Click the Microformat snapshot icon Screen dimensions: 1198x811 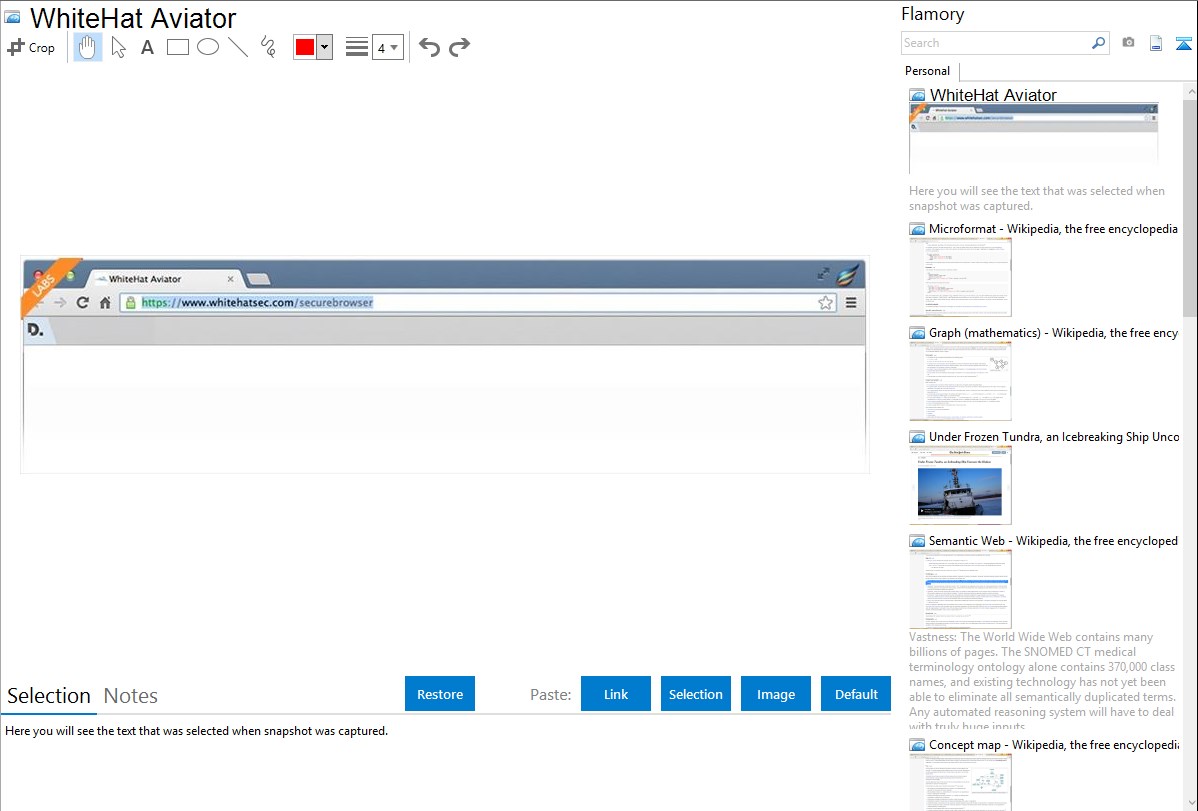pos(917,229)
